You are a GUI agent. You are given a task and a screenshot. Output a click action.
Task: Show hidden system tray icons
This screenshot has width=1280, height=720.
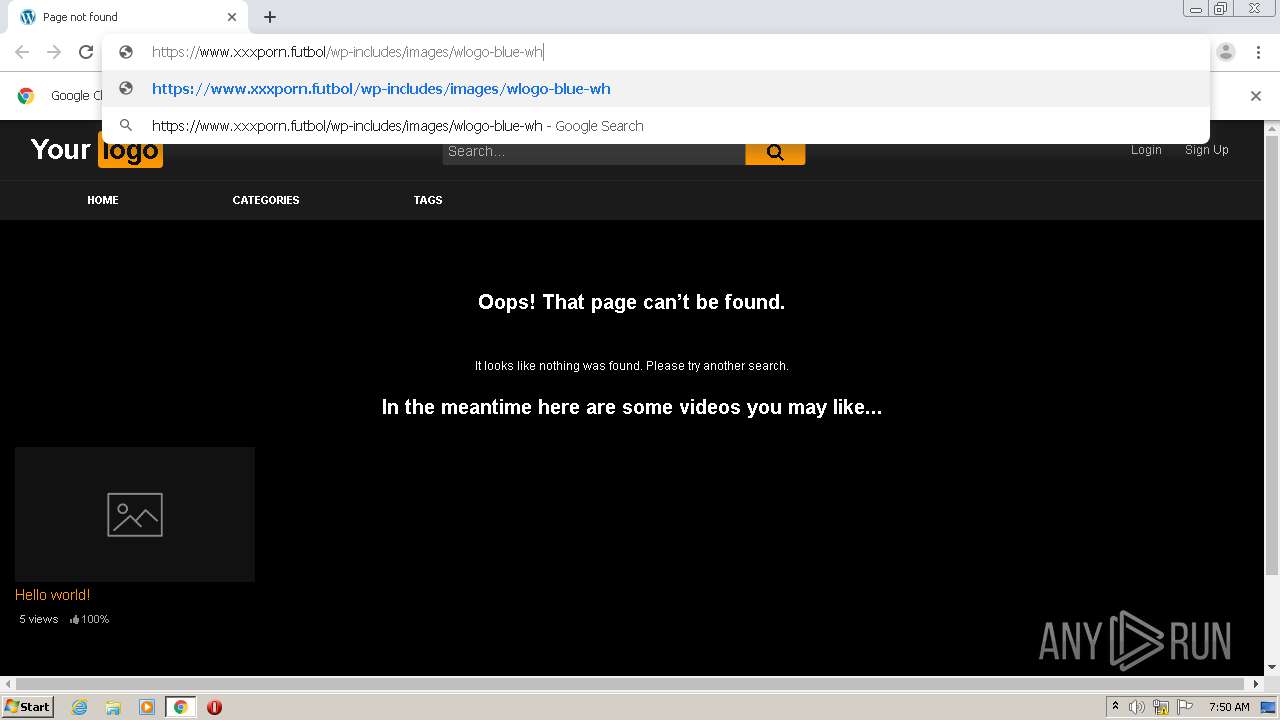point(1115,707)
